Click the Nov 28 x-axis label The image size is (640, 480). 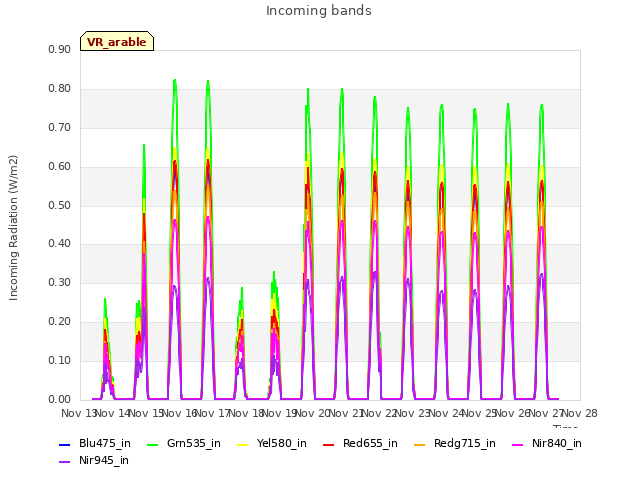pyautogui.click(x=580, y=413)
